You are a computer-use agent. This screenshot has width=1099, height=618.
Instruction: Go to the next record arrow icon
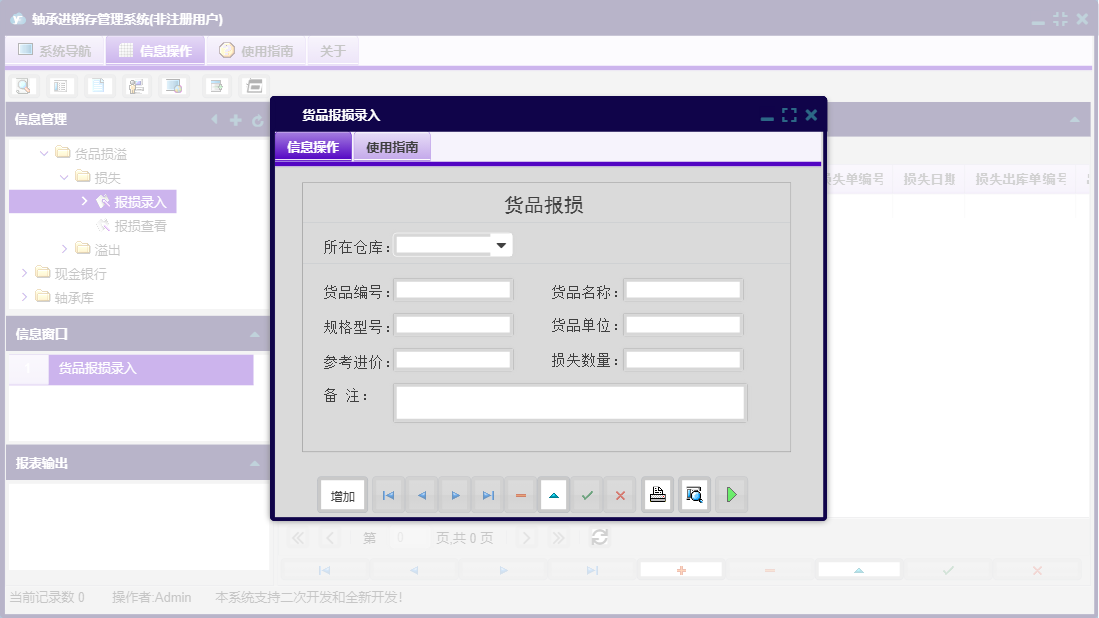(x=454, y=494)
